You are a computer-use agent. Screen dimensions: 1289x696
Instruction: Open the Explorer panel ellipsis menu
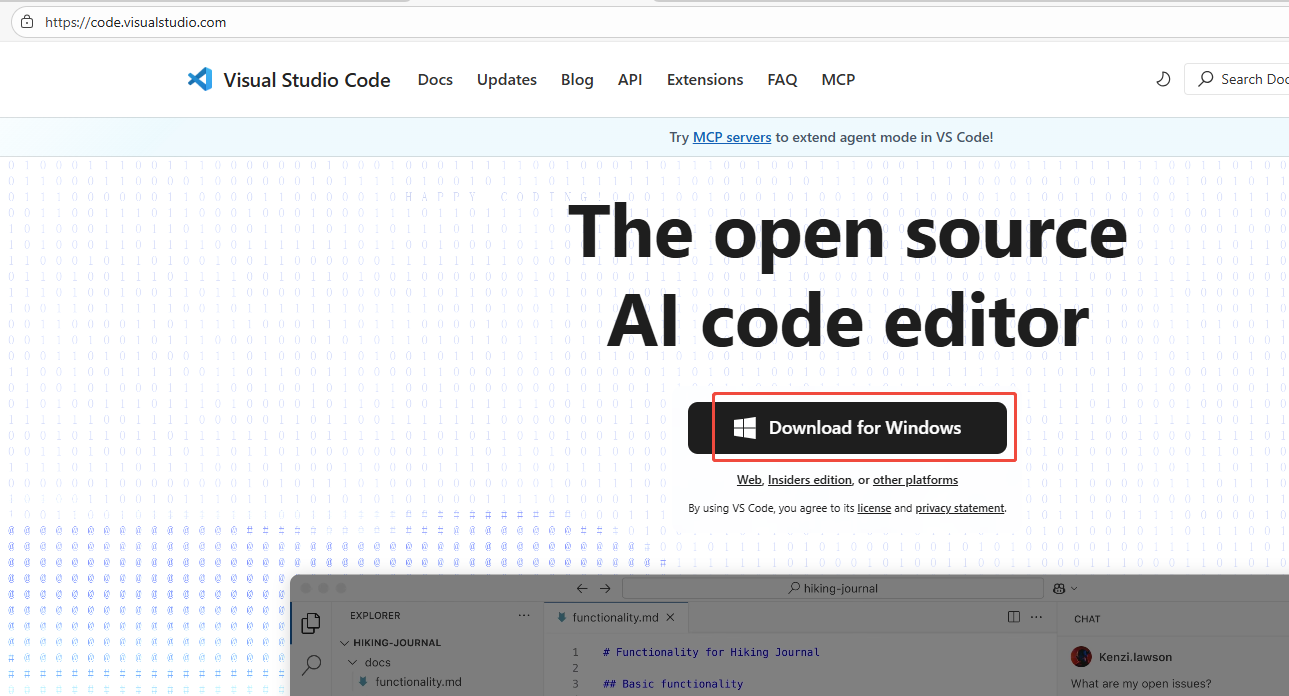524,616
